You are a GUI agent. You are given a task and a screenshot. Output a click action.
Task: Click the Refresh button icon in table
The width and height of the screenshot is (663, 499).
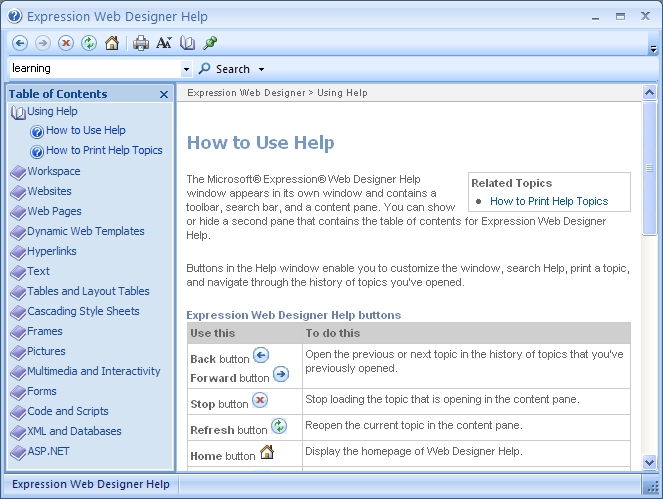pos(279,426)
